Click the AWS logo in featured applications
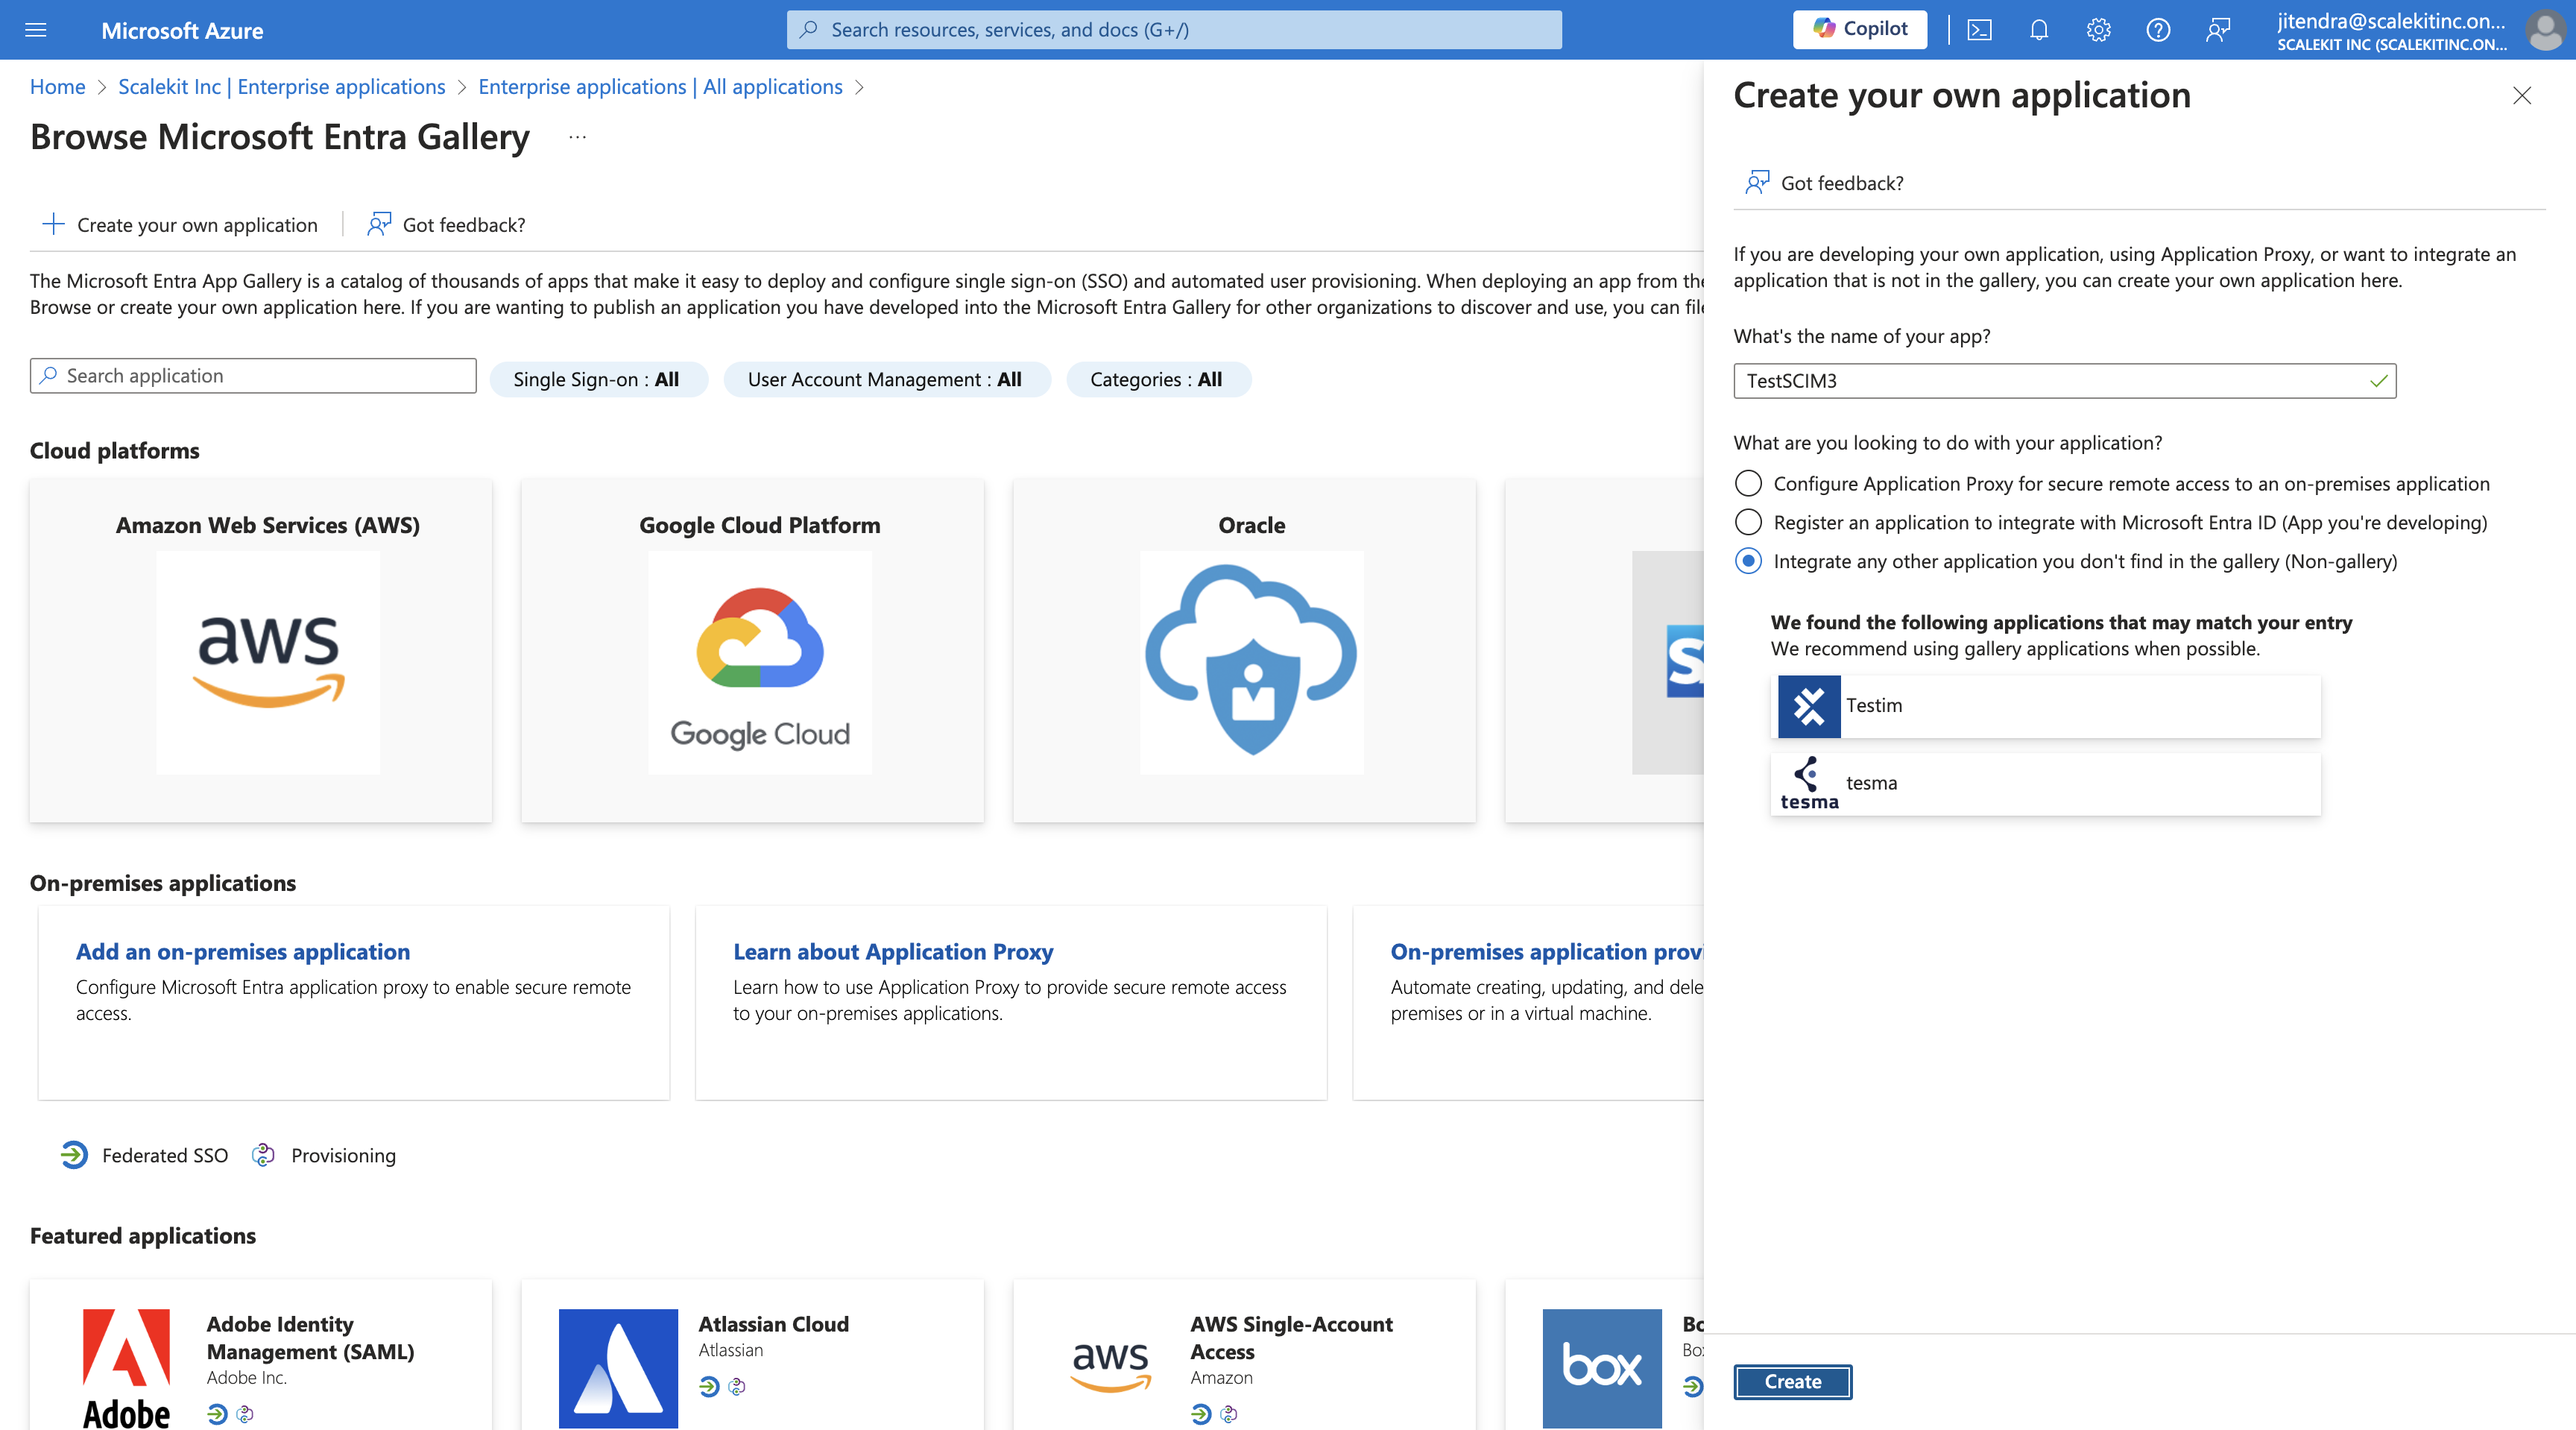 tap(1110, 1368)
